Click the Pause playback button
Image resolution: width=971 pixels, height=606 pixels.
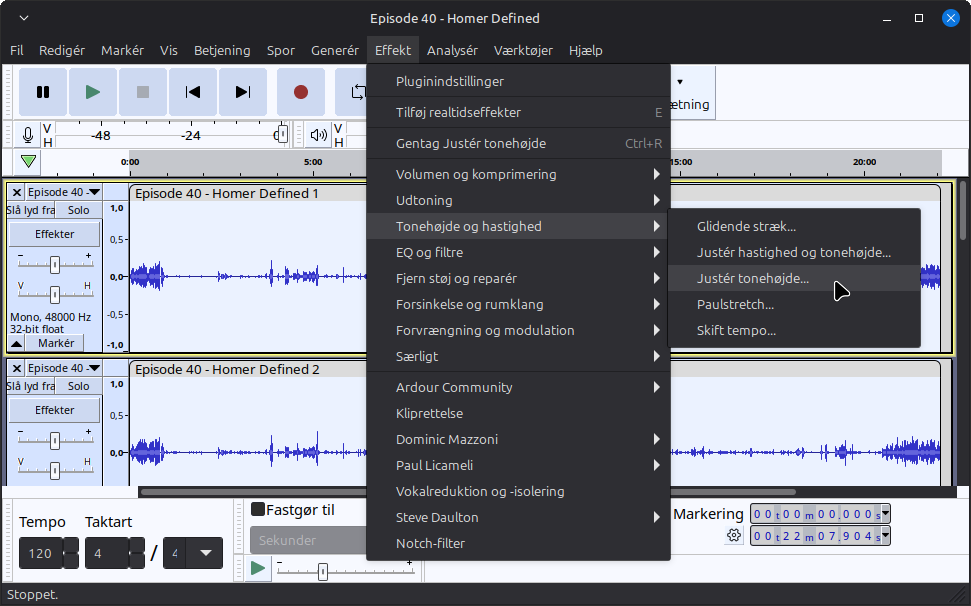click(43, 92)
